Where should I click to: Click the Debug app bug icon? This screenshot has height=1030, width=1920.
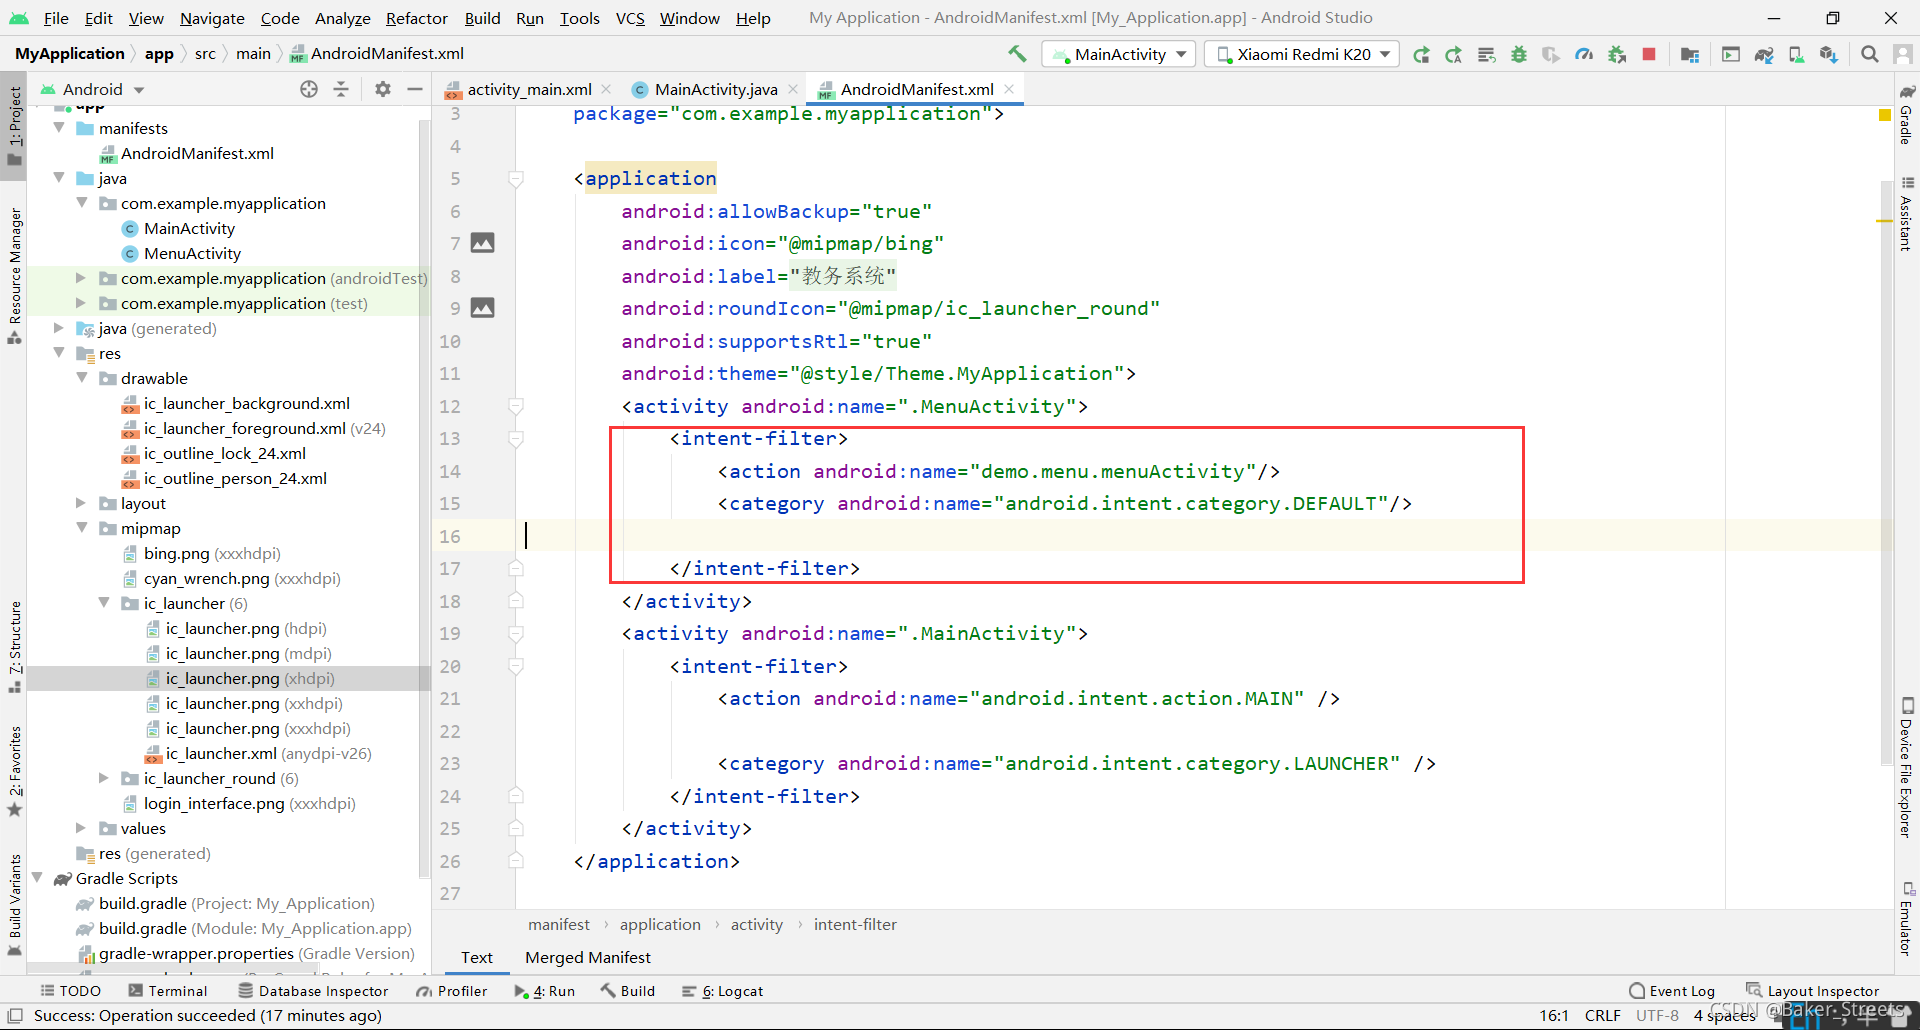[x=1519, y=54]
